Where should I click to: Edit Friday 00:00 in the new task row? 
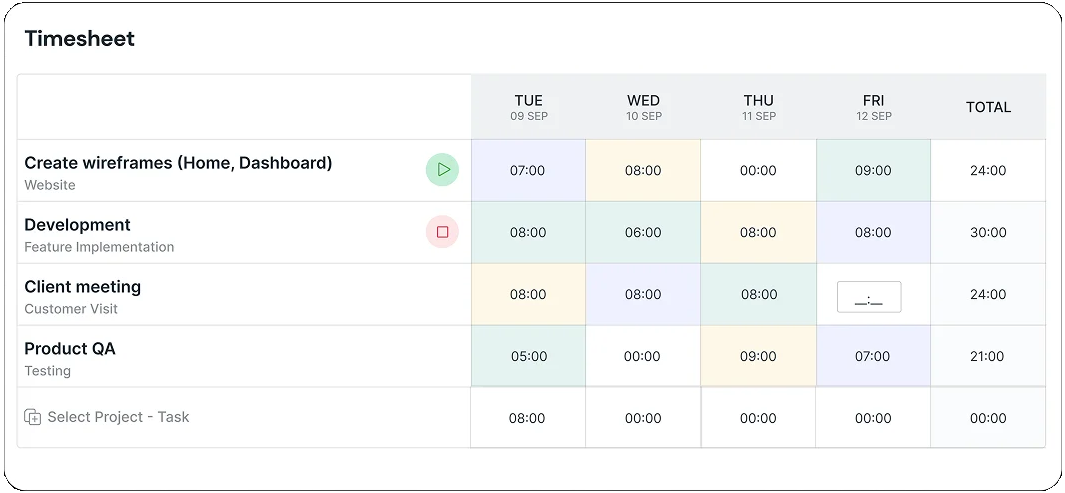[873, 418]
